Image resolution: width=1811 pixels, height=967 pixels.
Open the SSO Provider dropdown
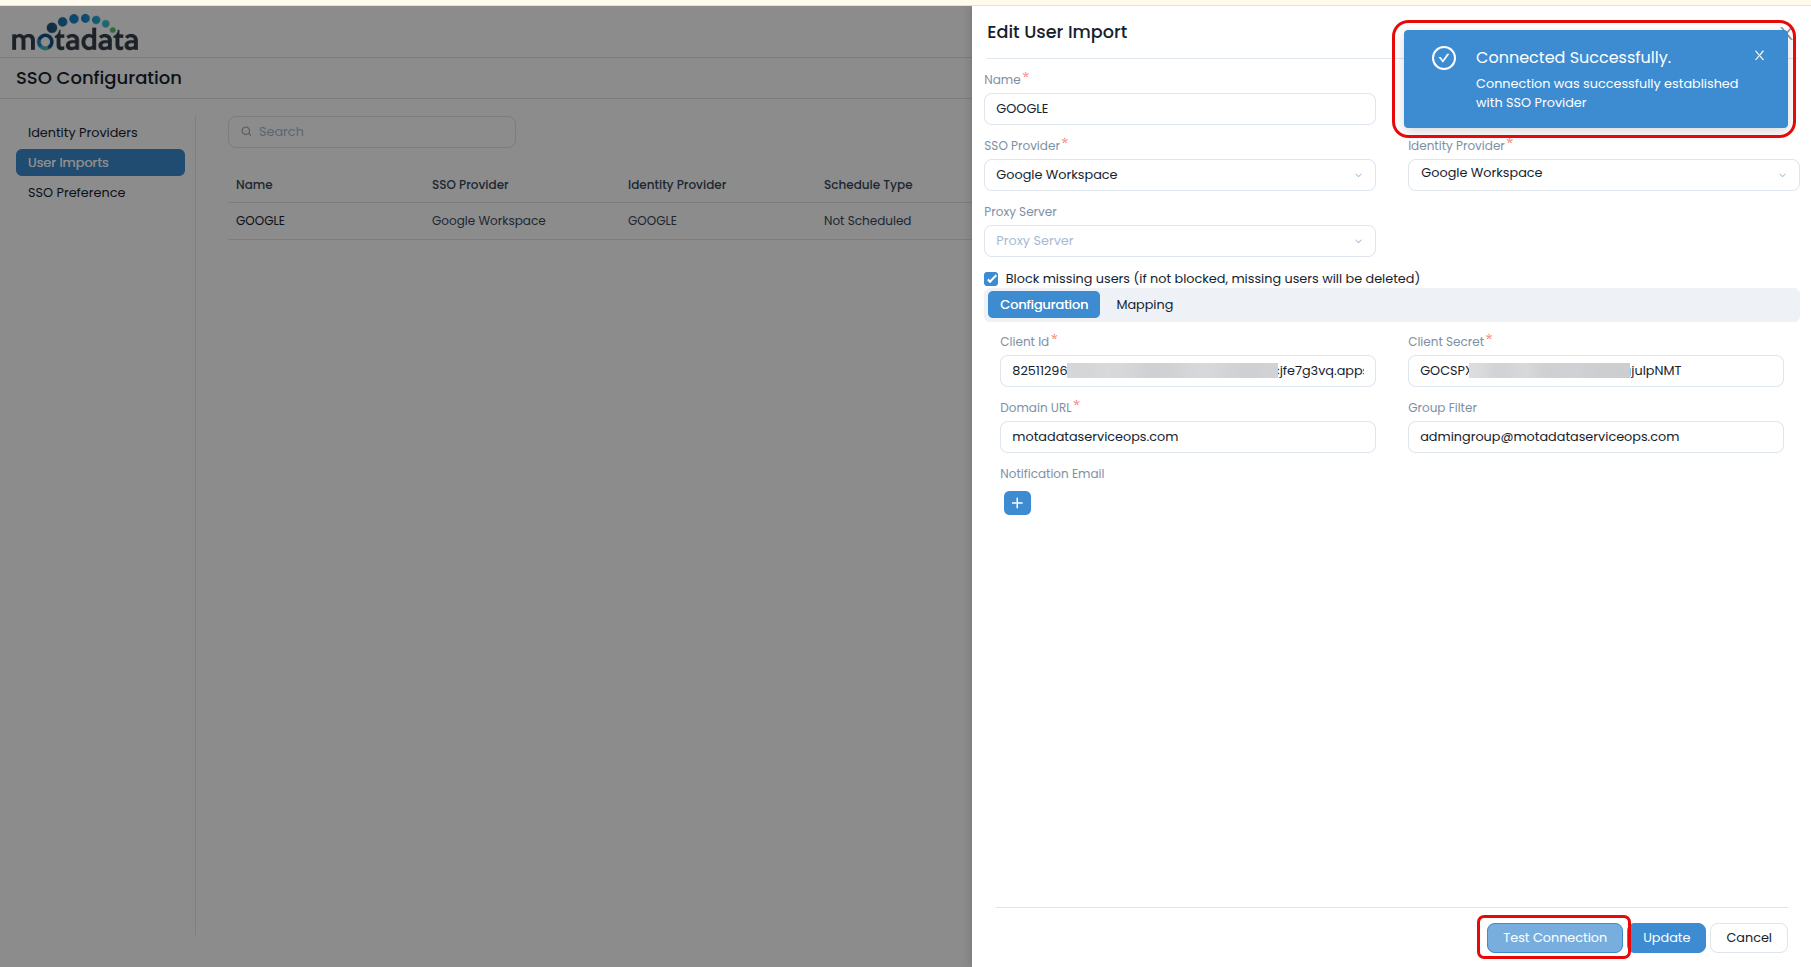(1179, 175)
